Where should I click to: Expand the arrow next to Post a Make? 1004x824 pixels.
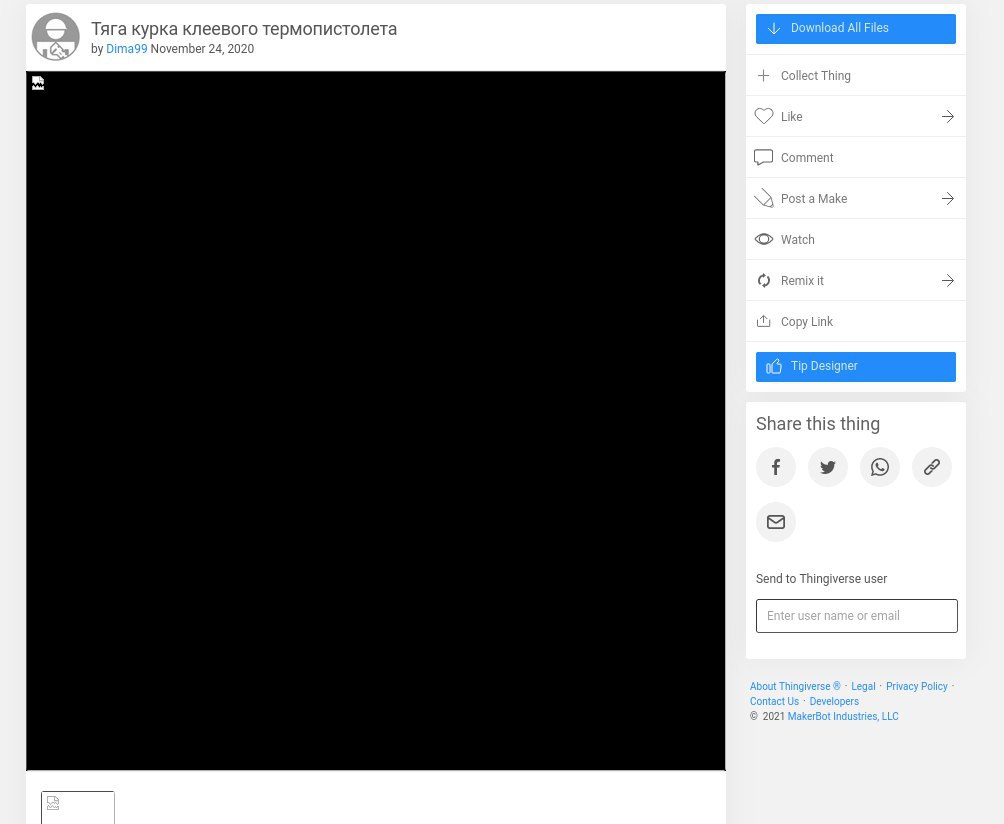point(948,198)
